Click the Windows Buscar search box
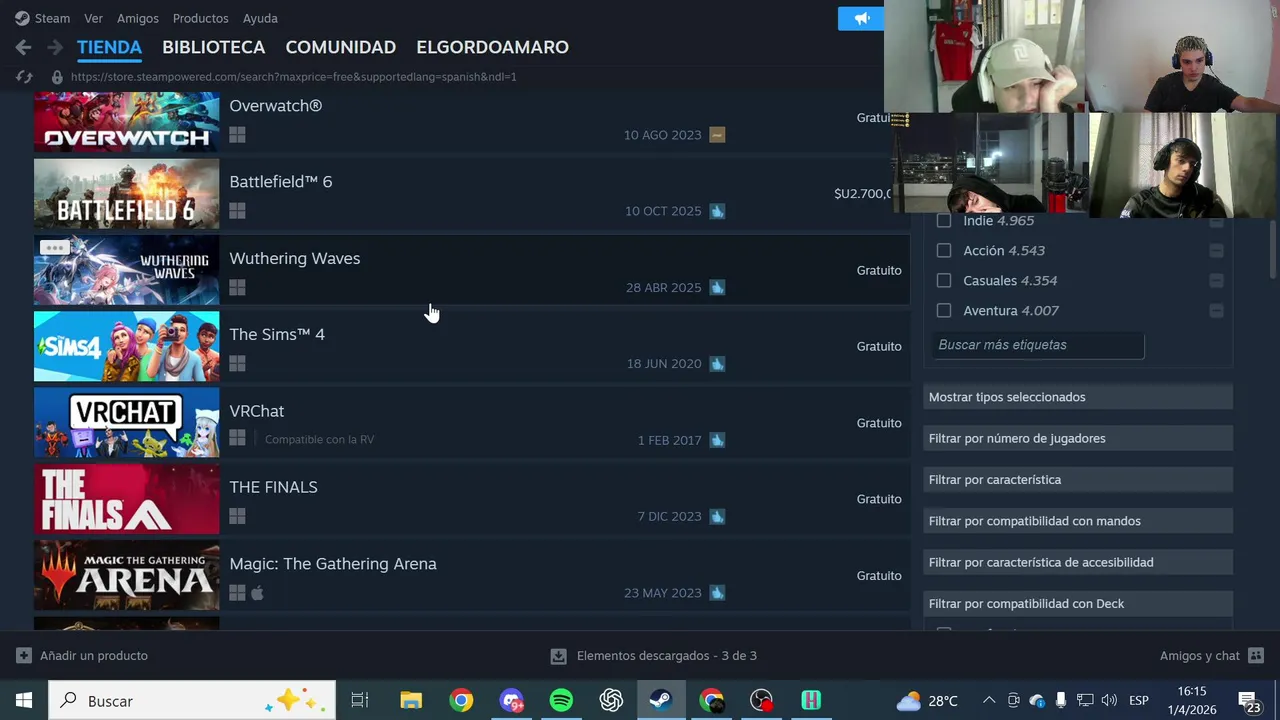Viewport: 1280px width, 720px height. coord(192,700)
